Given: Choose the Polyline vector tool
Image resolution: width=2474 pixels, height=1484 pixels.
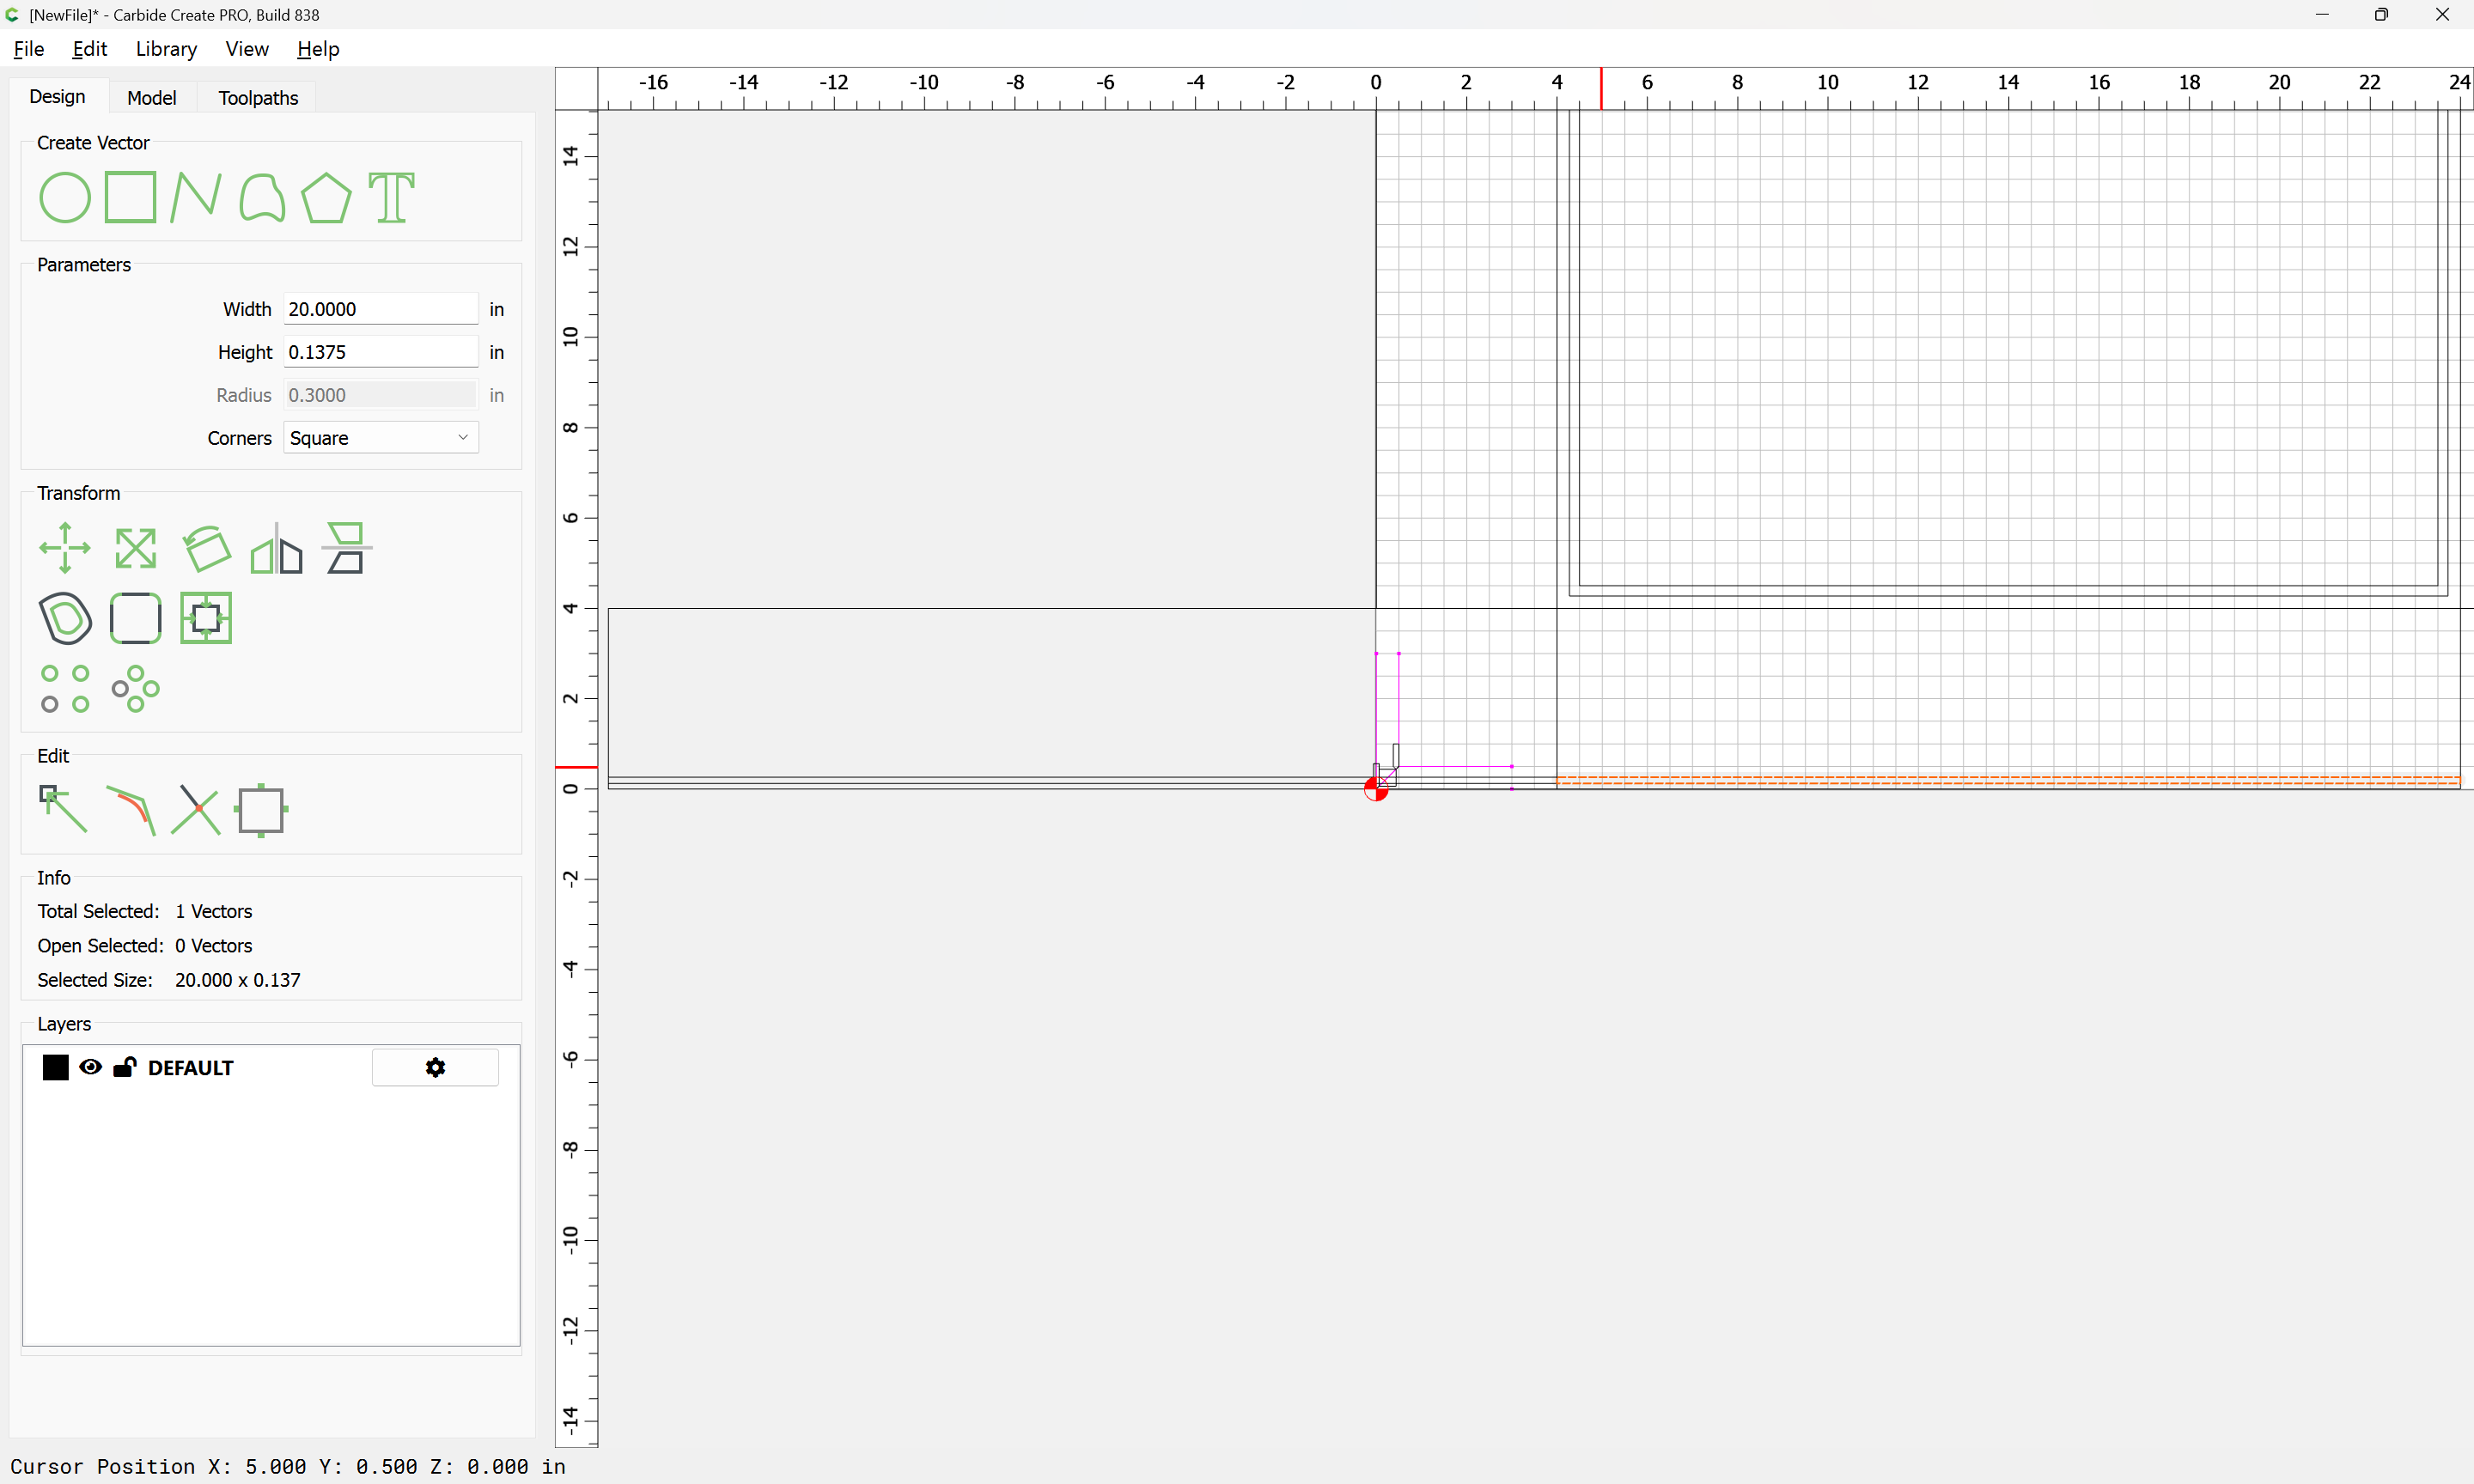Looking at the screenshot, I should coord(195,197).
